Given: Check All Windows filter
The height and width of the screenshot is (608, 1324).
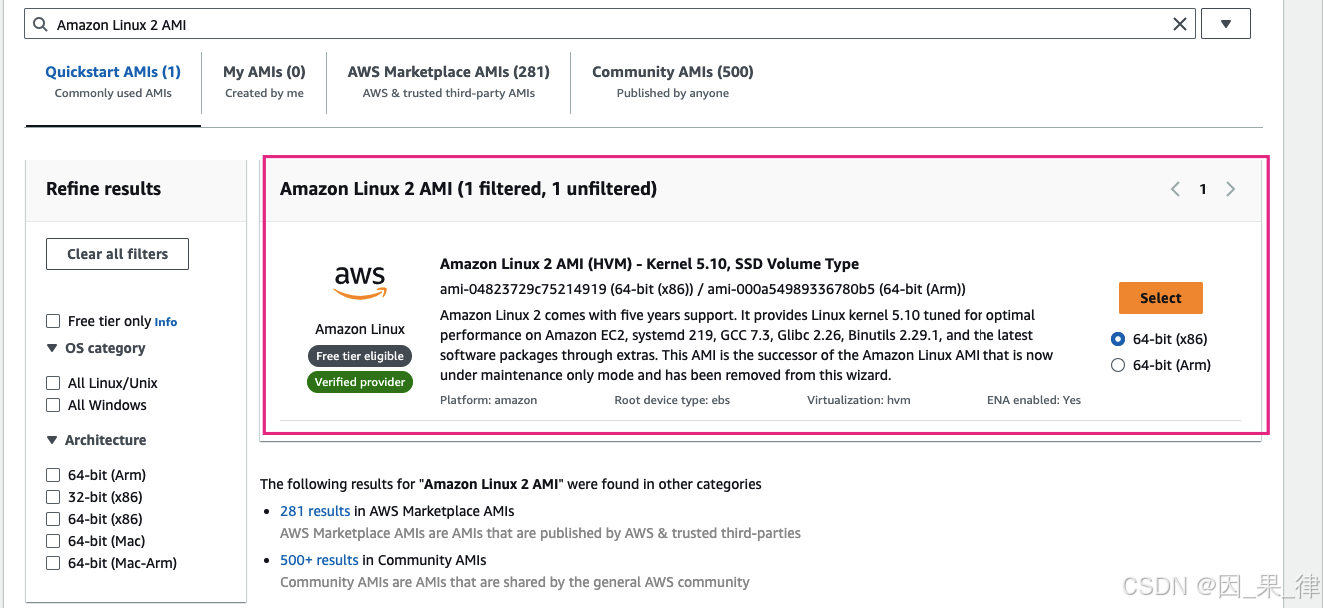Looking at the screenshot, I should point(53,405).
